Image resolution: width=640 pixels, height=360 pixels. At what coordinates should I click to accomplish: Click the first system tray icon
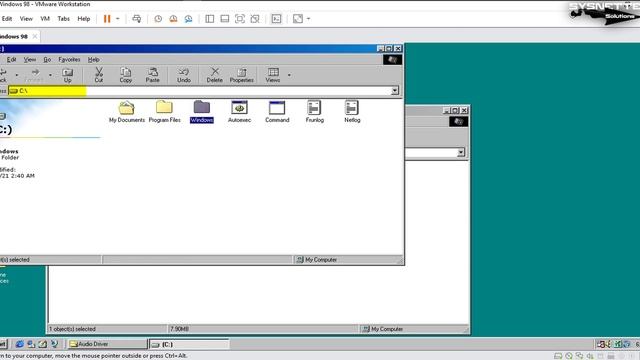[601, 344]
